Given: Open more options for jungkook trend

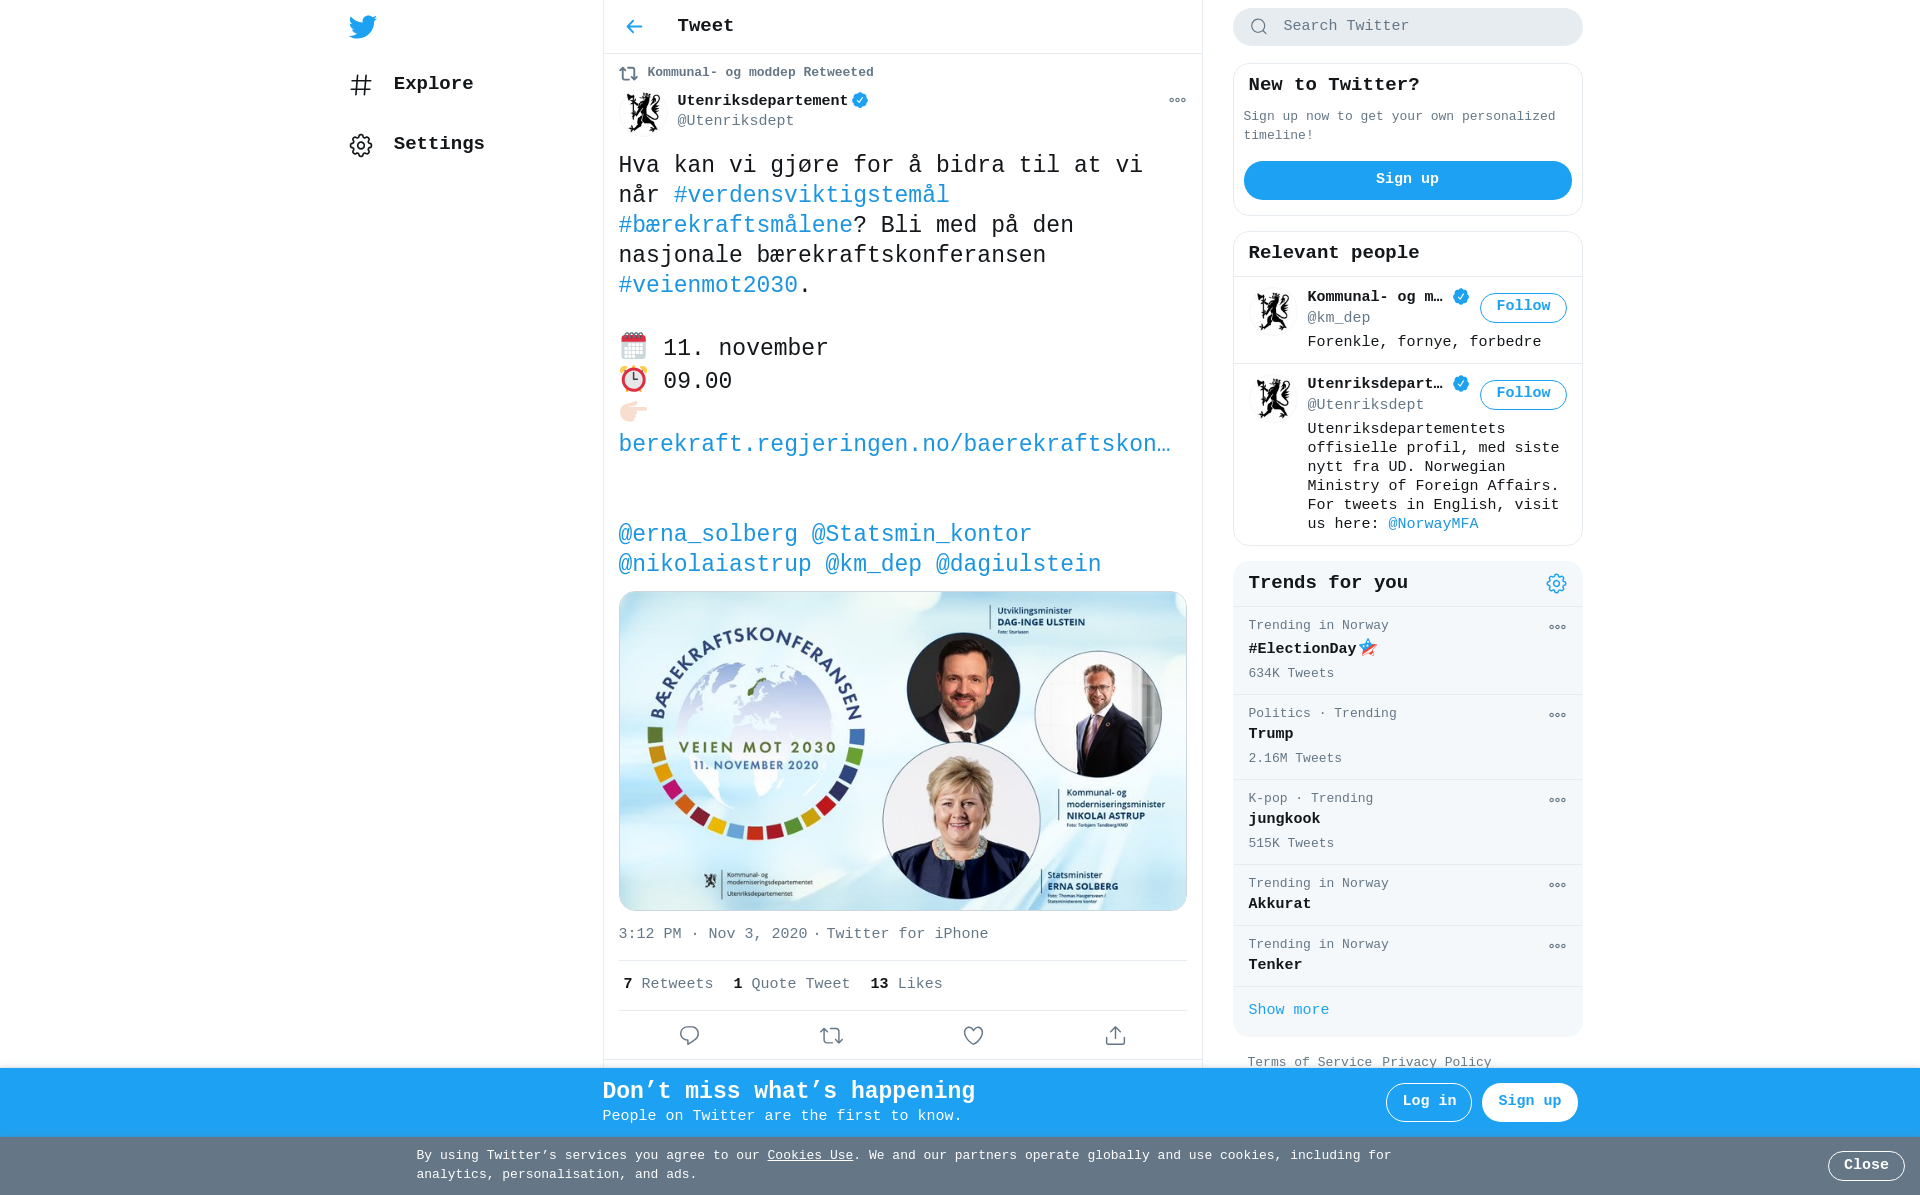Looking at the screenshot, I should pos(1557,801).
